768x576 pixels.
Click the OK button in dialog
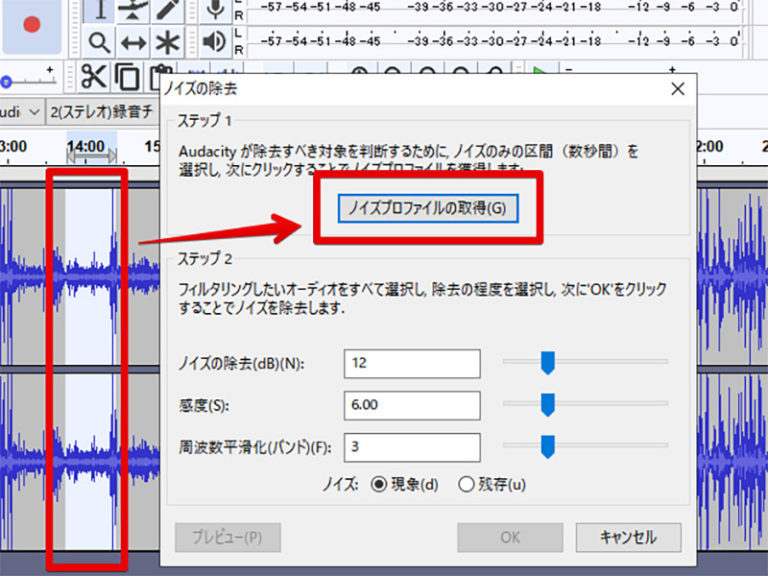[510, 537]
